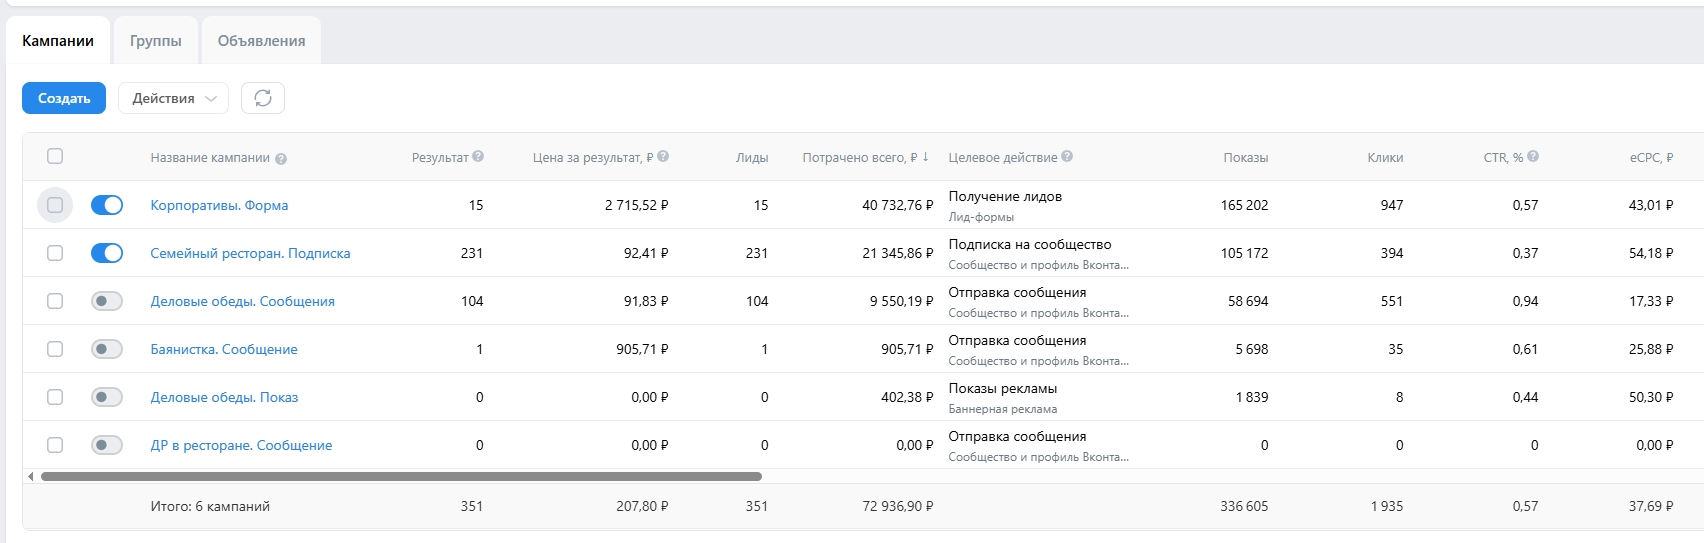Open the Действия dropdown
This screenshot has width=1704, height=543.
coord(173,98)
